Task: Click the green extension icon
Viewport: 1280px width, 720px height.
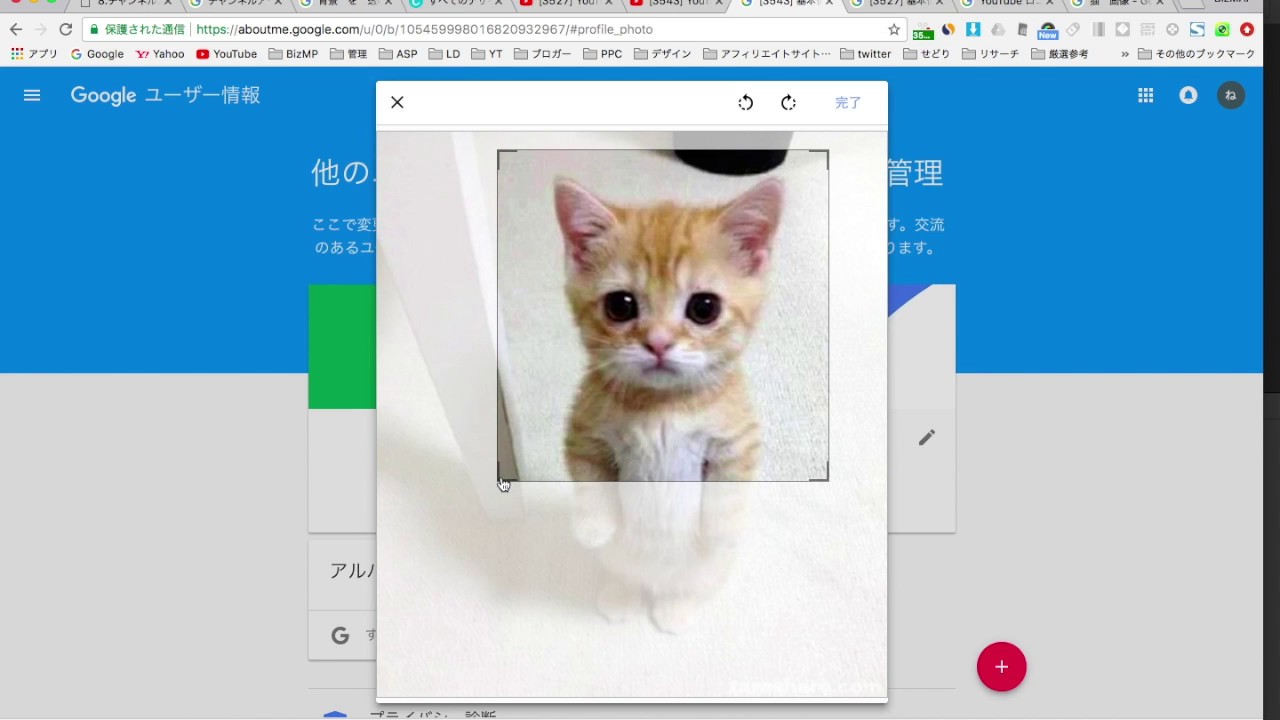Action: (1222, 30)
